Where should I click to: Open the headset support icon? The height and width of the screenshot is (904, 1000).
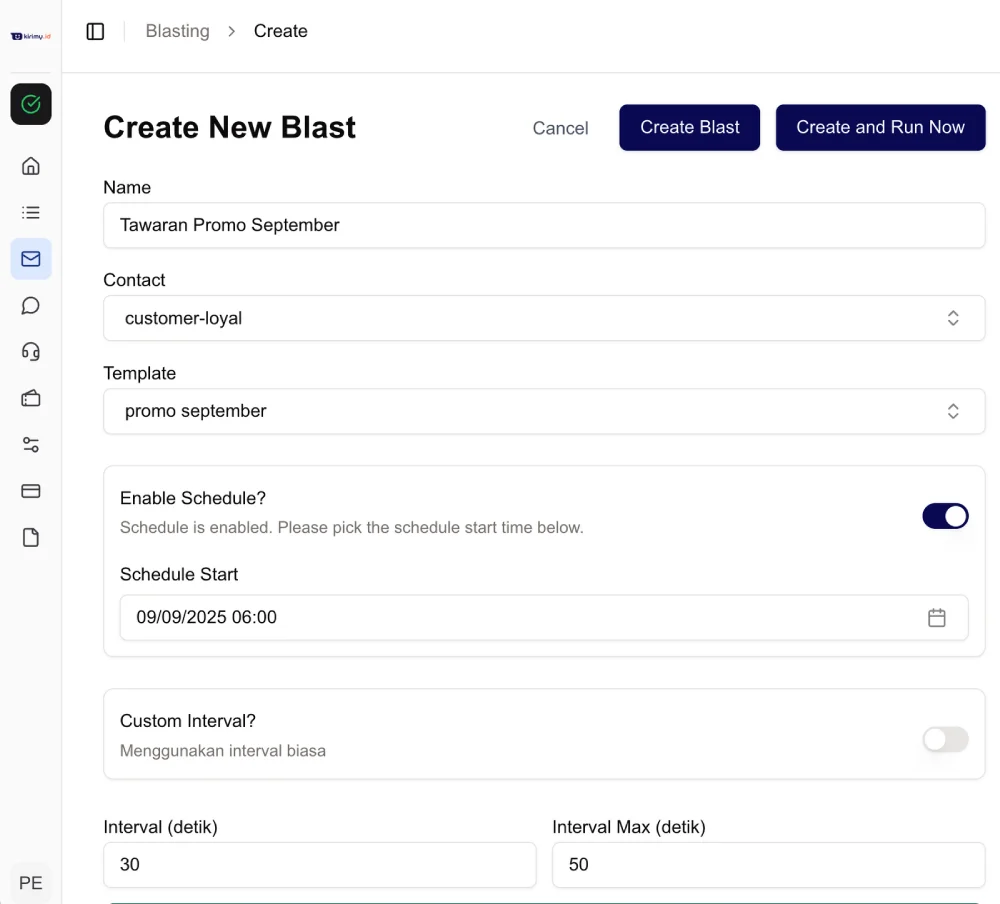(x=31, y=351)
